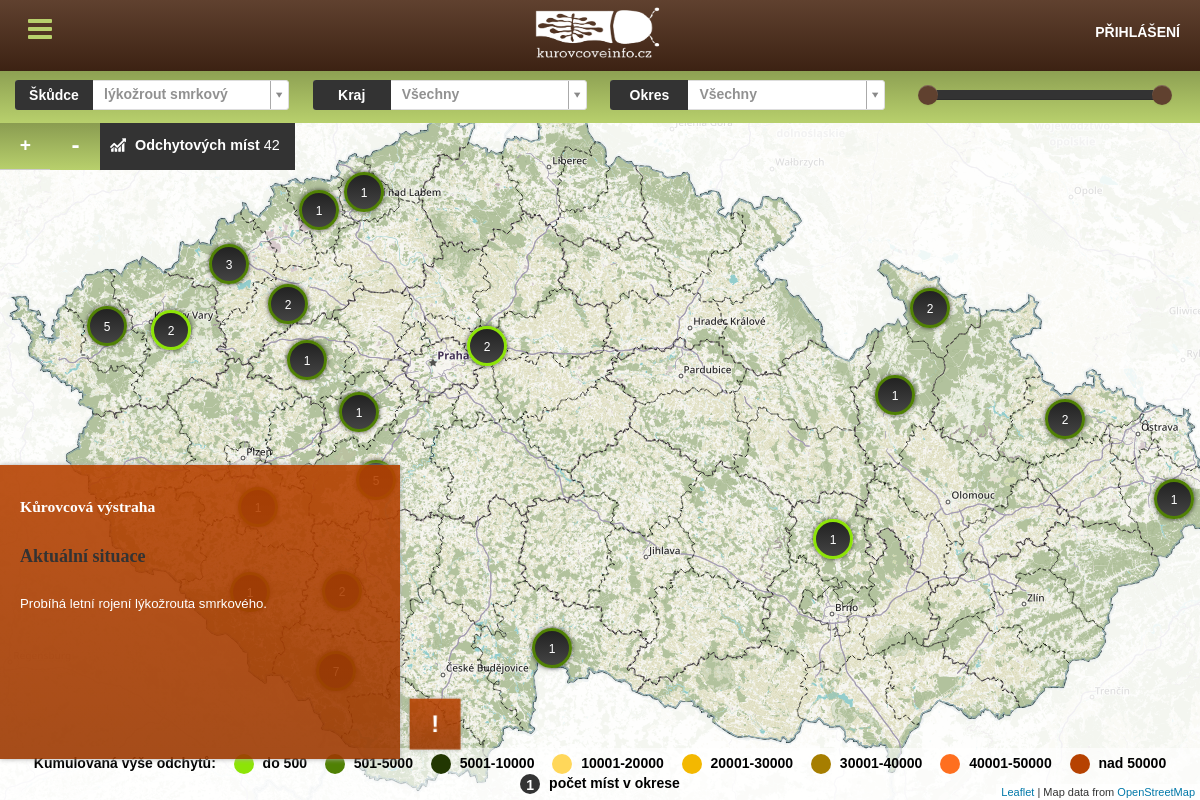1200x800 pixels.
Task: Click the Probíhá letní rojení text
Action: coord(143,603)
